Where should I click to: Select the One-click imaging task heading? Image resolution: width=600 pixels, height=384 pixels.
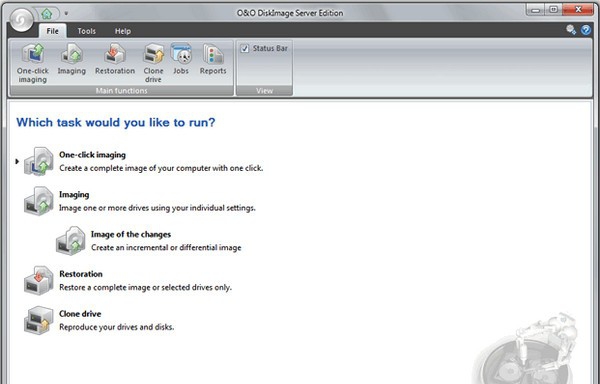[92, 155]
